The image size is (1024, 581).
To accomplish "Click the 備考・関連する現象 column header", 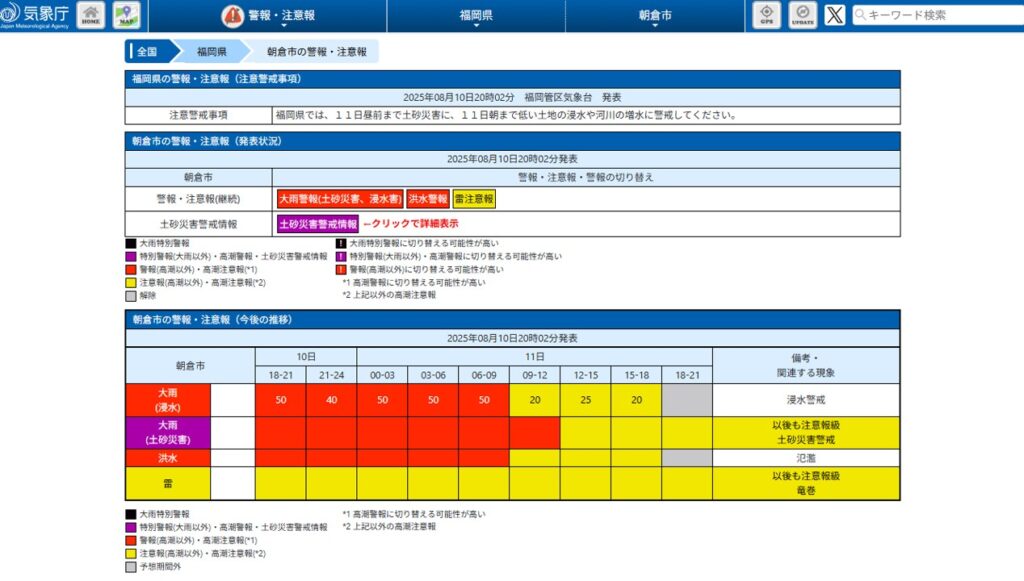I will [x=806, y=366].
